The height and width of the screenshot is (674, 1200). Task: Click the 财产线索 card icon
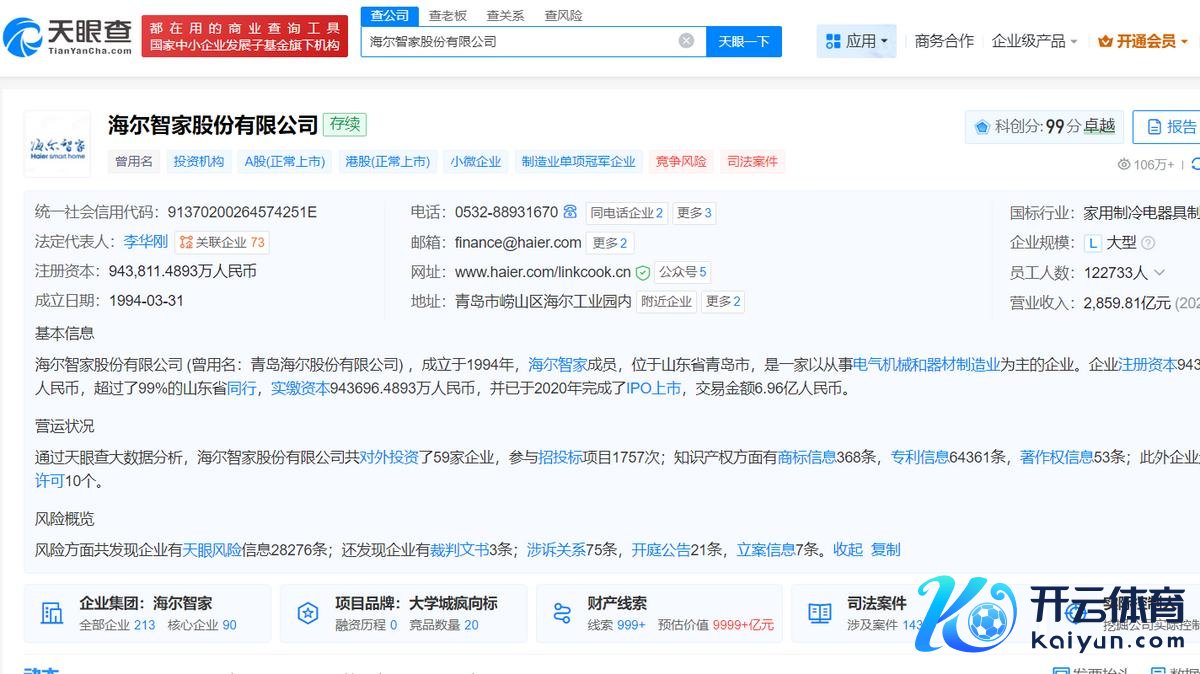point(562,613)
